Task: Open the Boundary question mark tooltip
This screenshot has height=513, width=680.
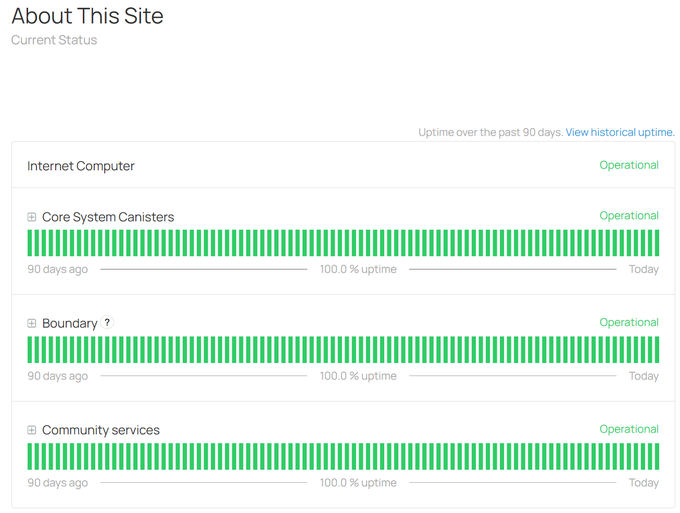Action: 107,322
